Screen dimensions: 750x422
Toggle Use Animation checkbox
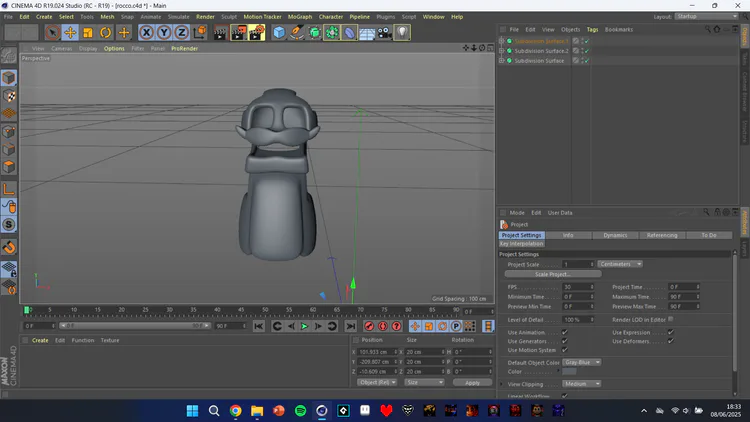click(x=565, y=332)
